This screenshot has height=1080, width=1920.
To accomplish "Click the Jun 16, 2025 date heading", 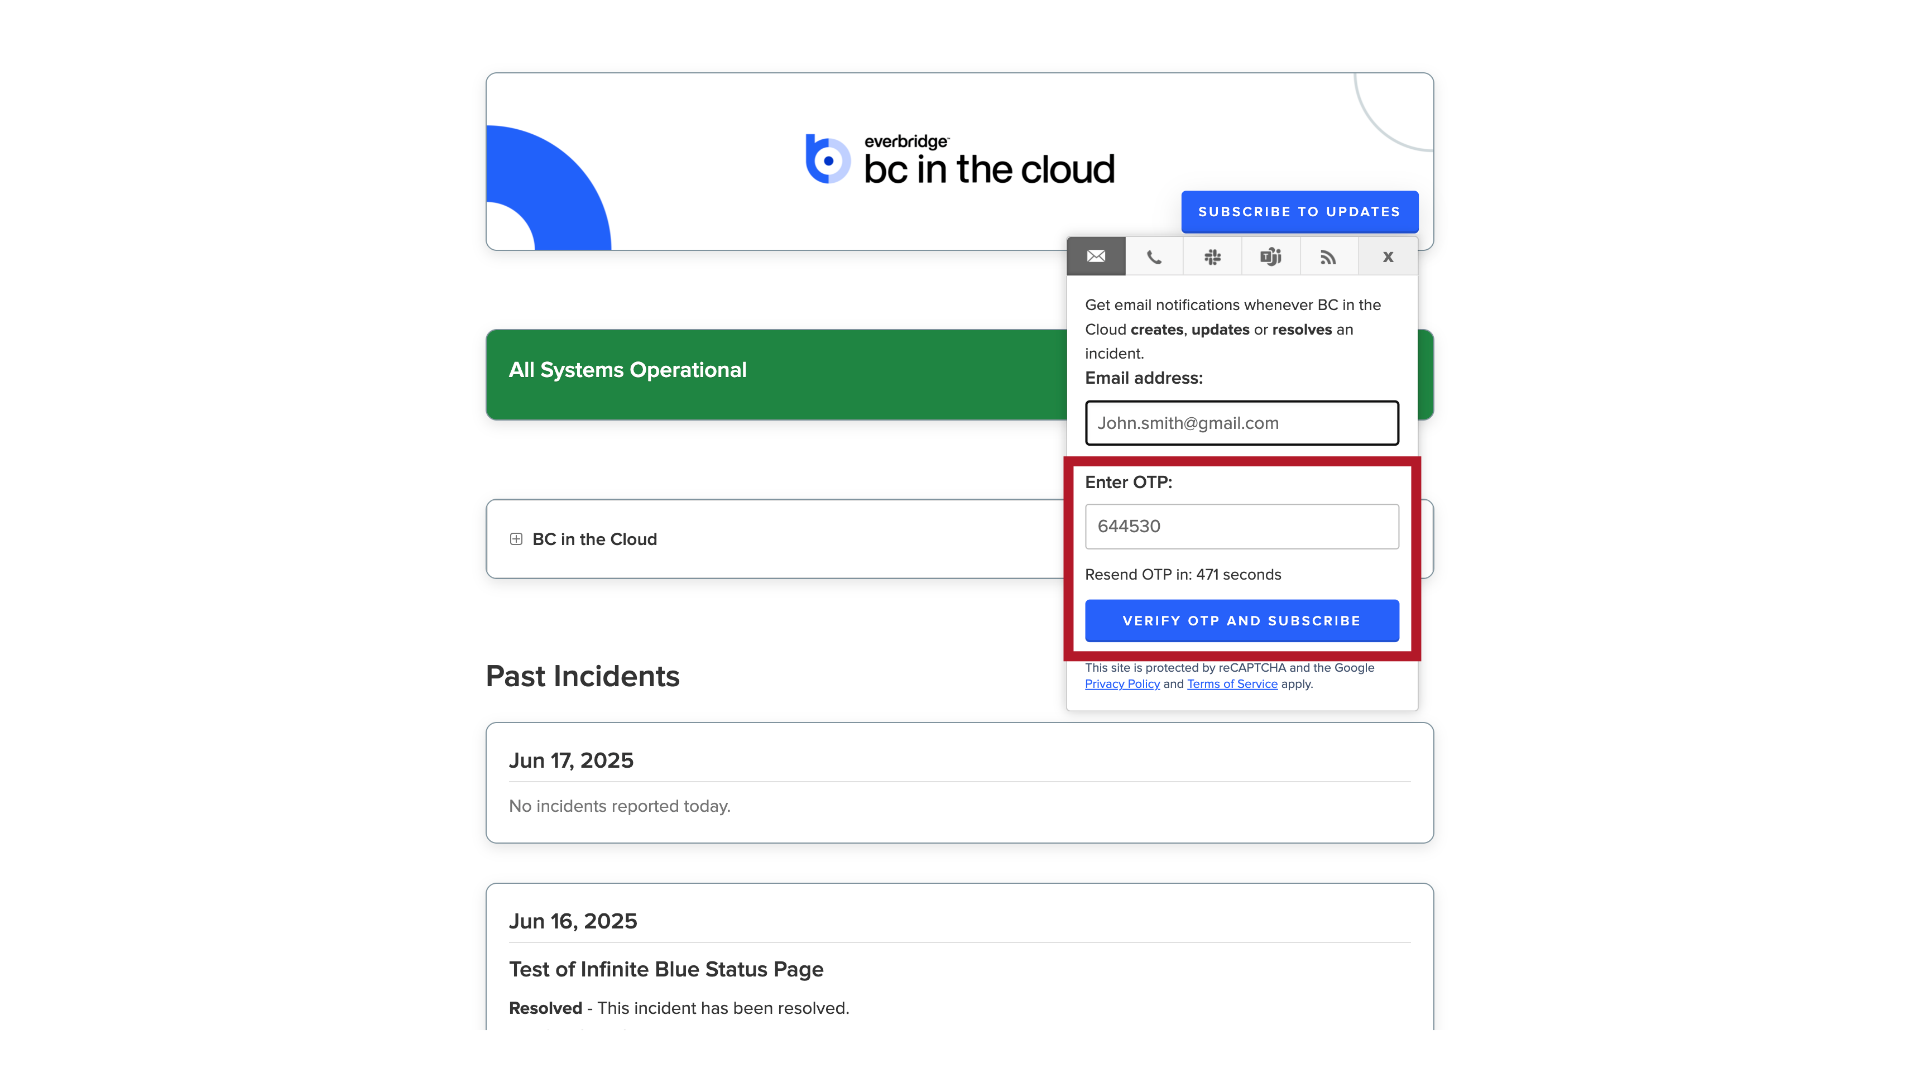I will [x=573, y=922].
